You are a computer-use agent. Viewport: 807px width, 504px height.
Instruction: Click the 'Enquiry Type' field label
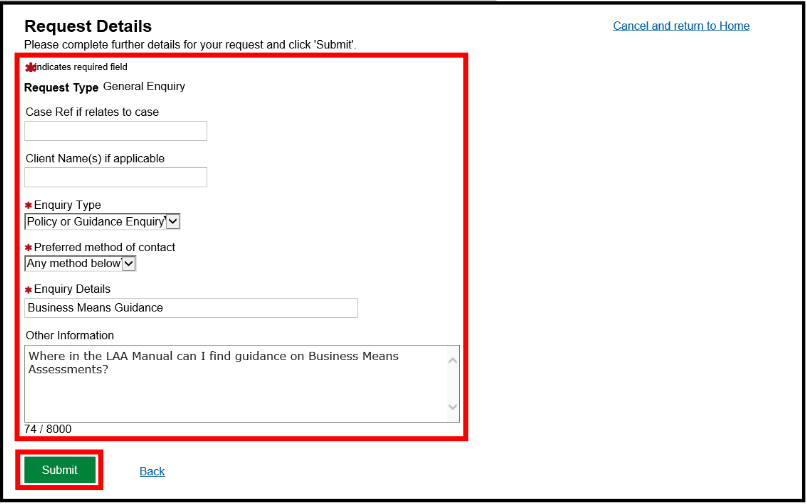[68, 205]
